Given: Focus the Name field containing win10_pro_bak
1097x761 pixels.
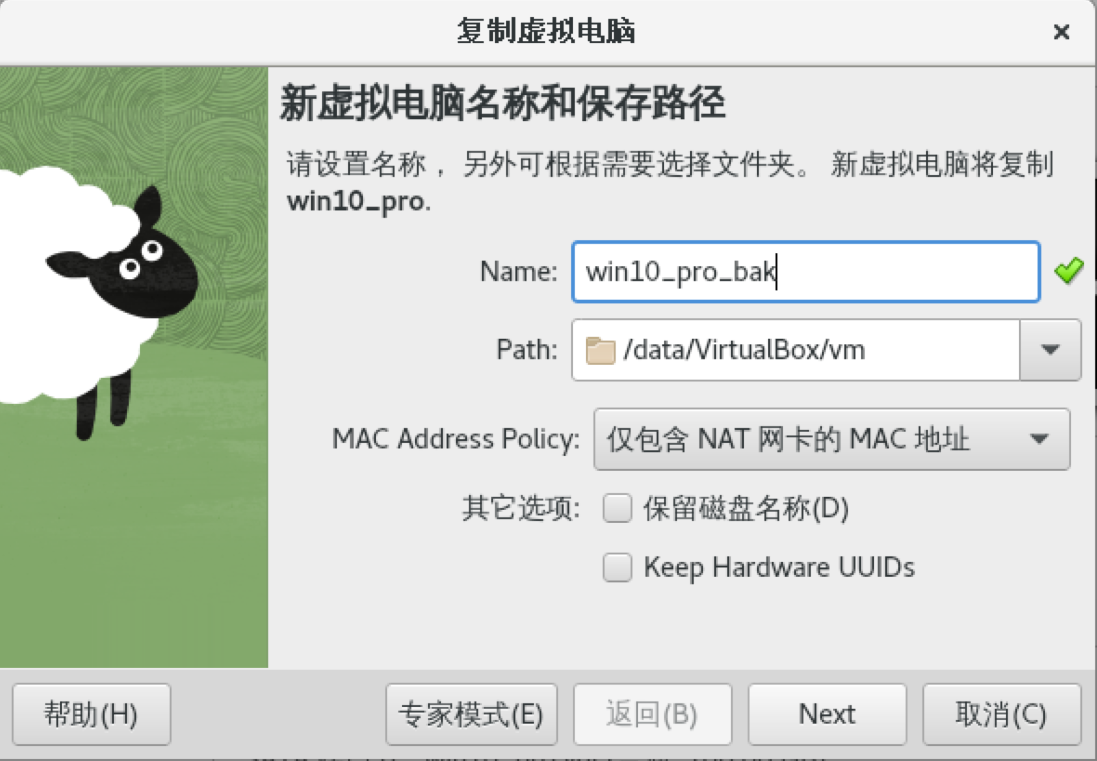Looking at the screenshot, I should click(806, 271).
